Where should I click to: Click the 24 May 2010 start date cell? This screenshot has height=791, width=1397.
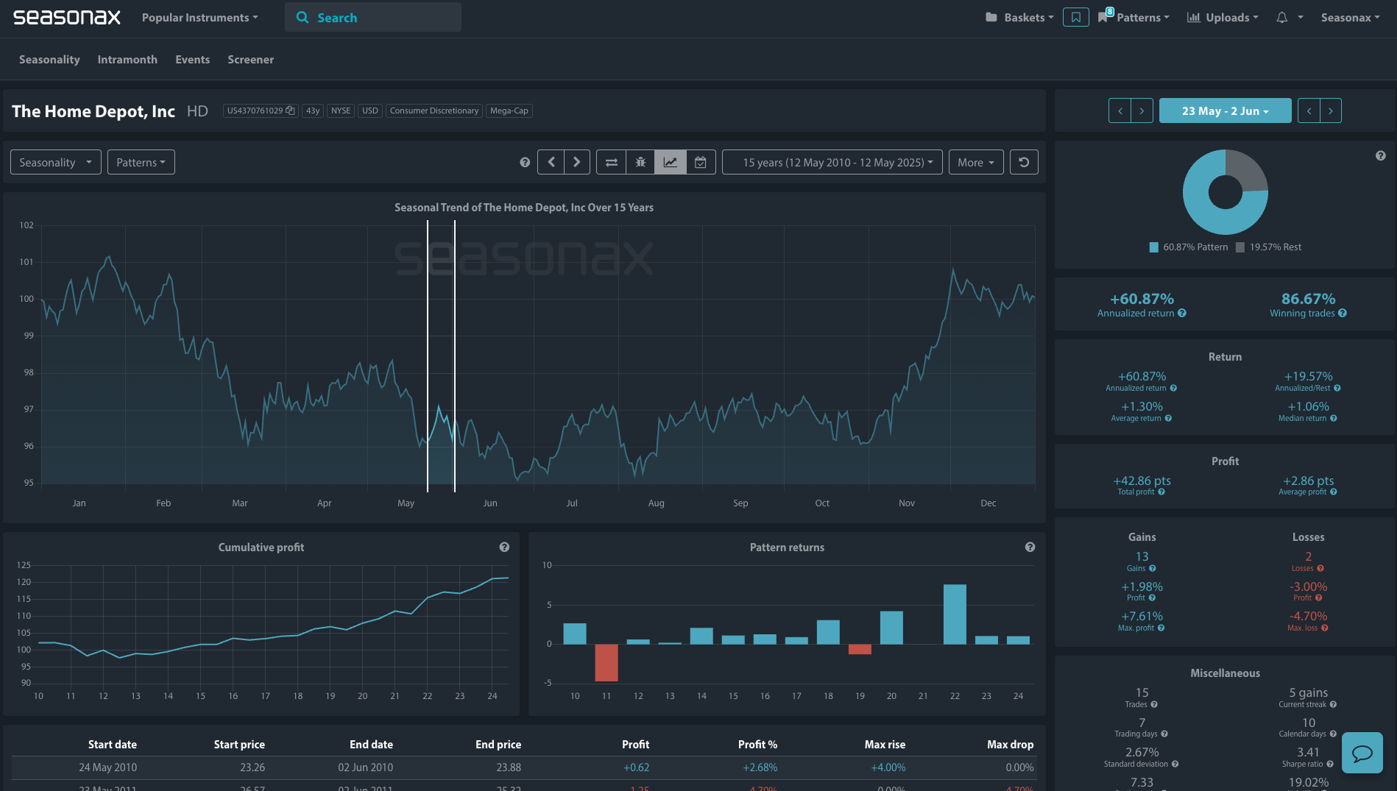tap(107, 767)
